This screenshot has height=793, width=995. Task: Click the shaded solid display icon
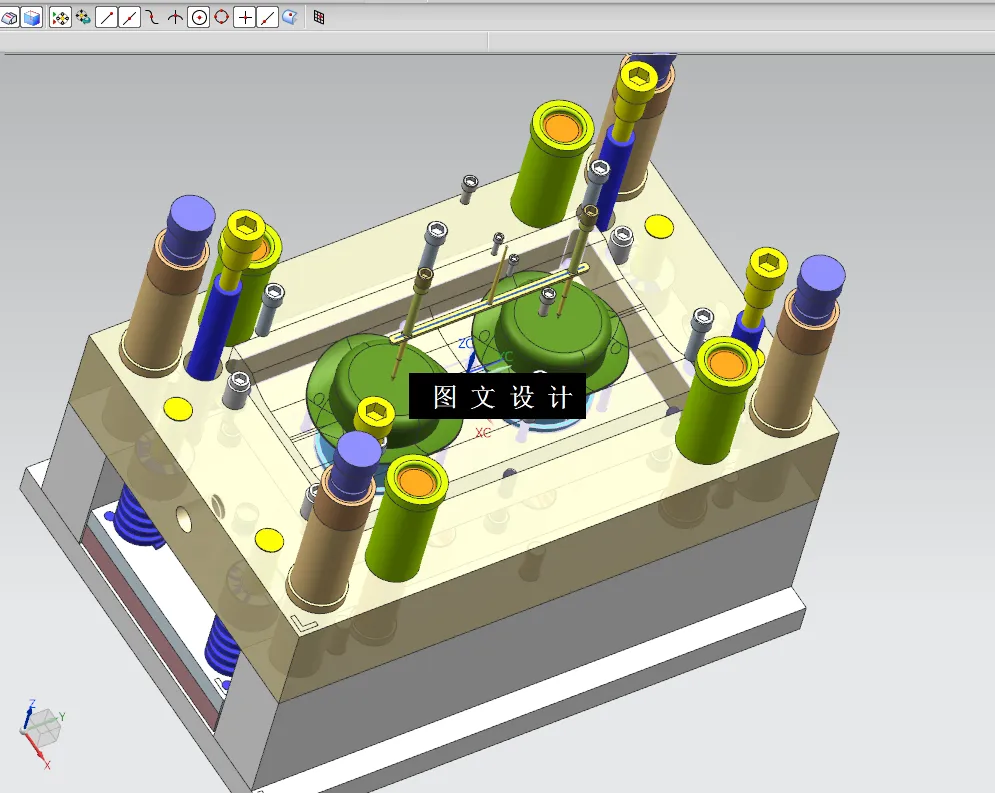point(9,16)
